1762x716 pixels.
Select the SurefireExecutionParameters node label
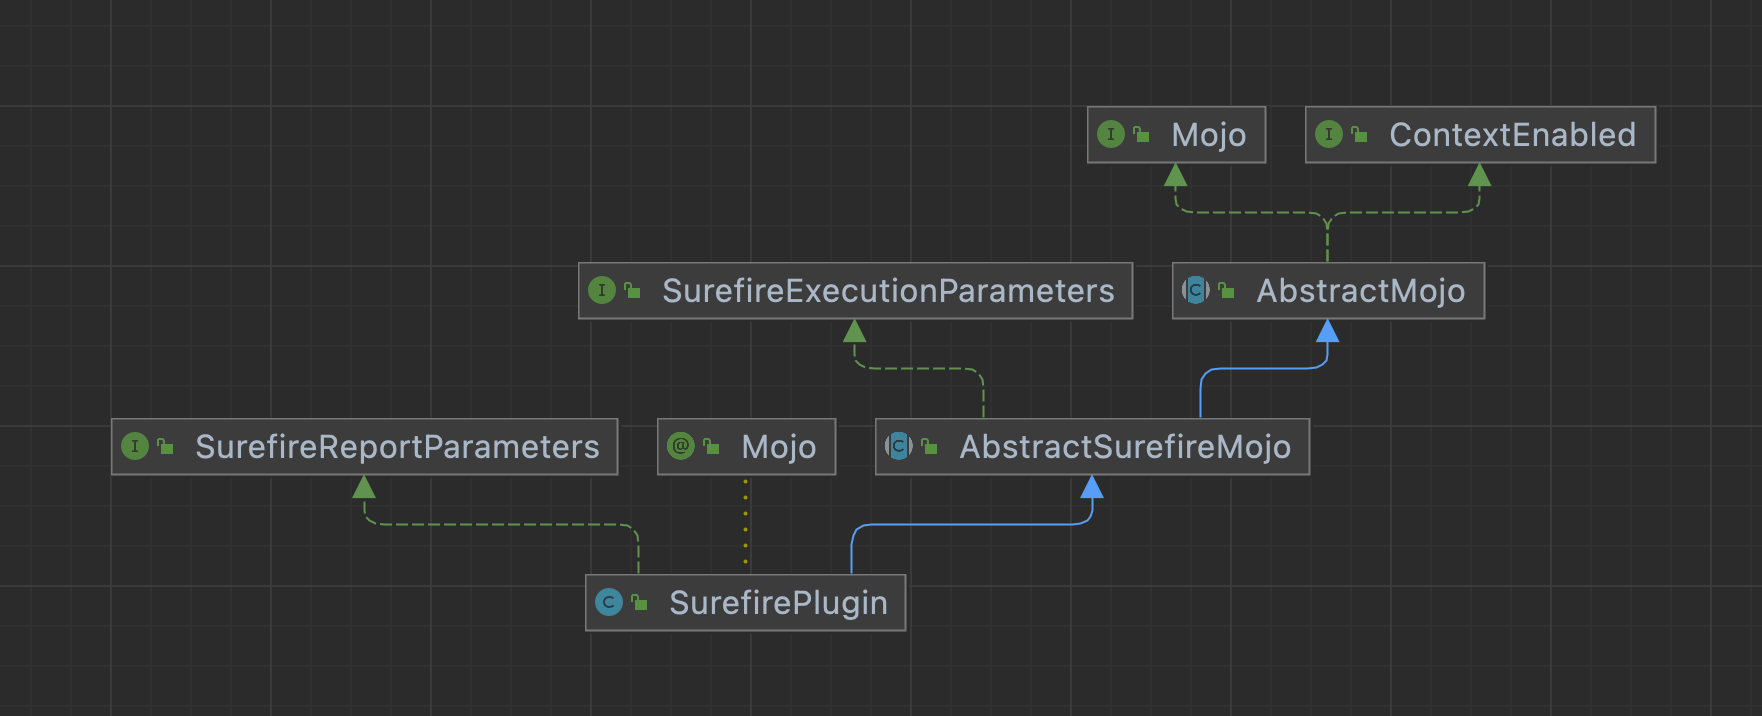[888, 291]
